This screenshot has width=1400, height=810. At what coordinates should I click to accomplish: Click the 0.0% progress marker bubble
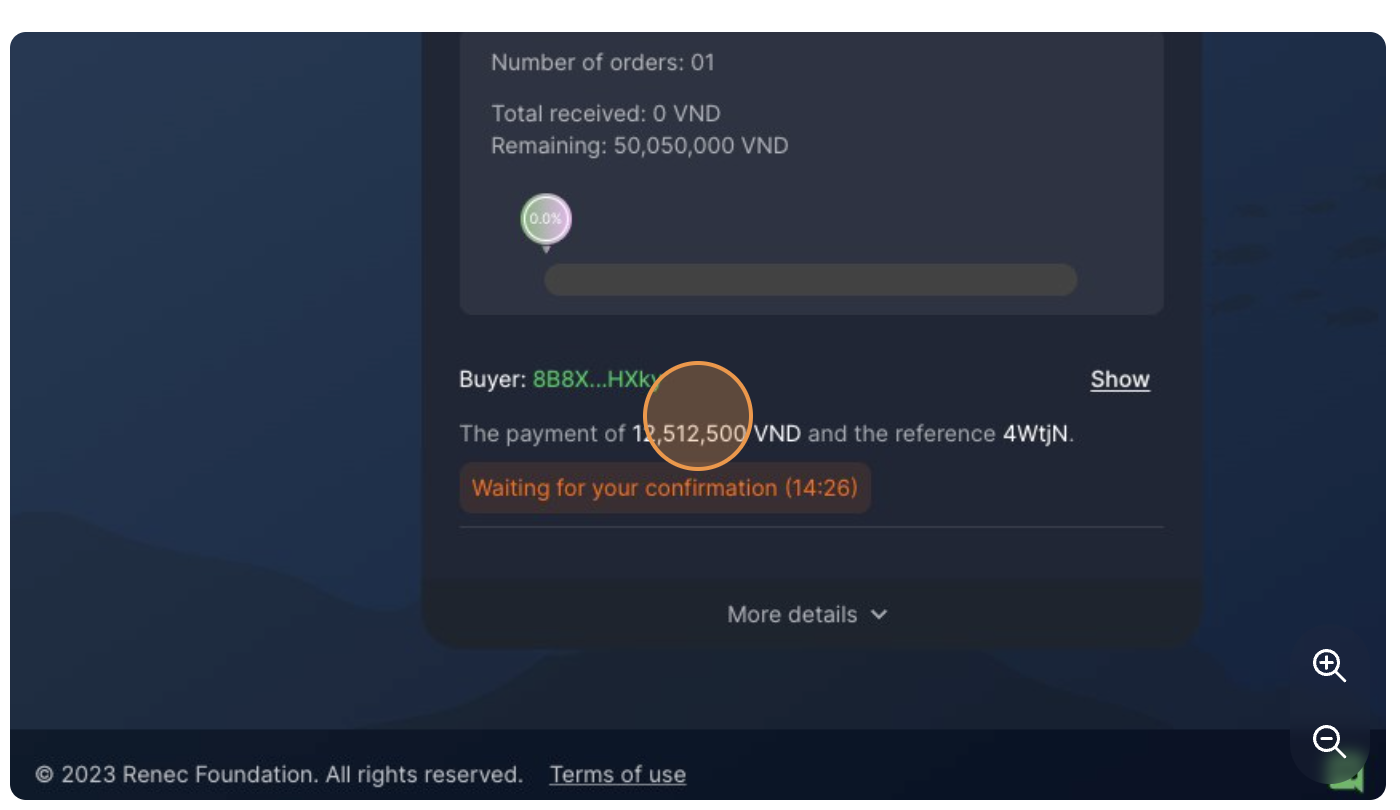546,219
